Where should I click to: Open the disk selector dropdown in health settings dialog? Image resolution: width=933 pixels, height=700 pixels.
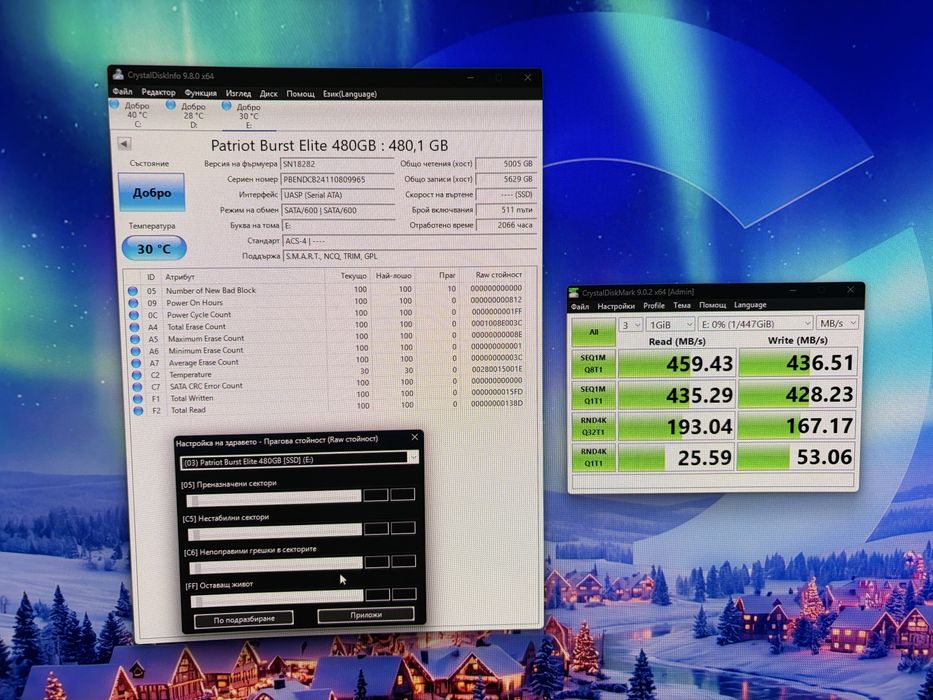click(x=300, y=460)
